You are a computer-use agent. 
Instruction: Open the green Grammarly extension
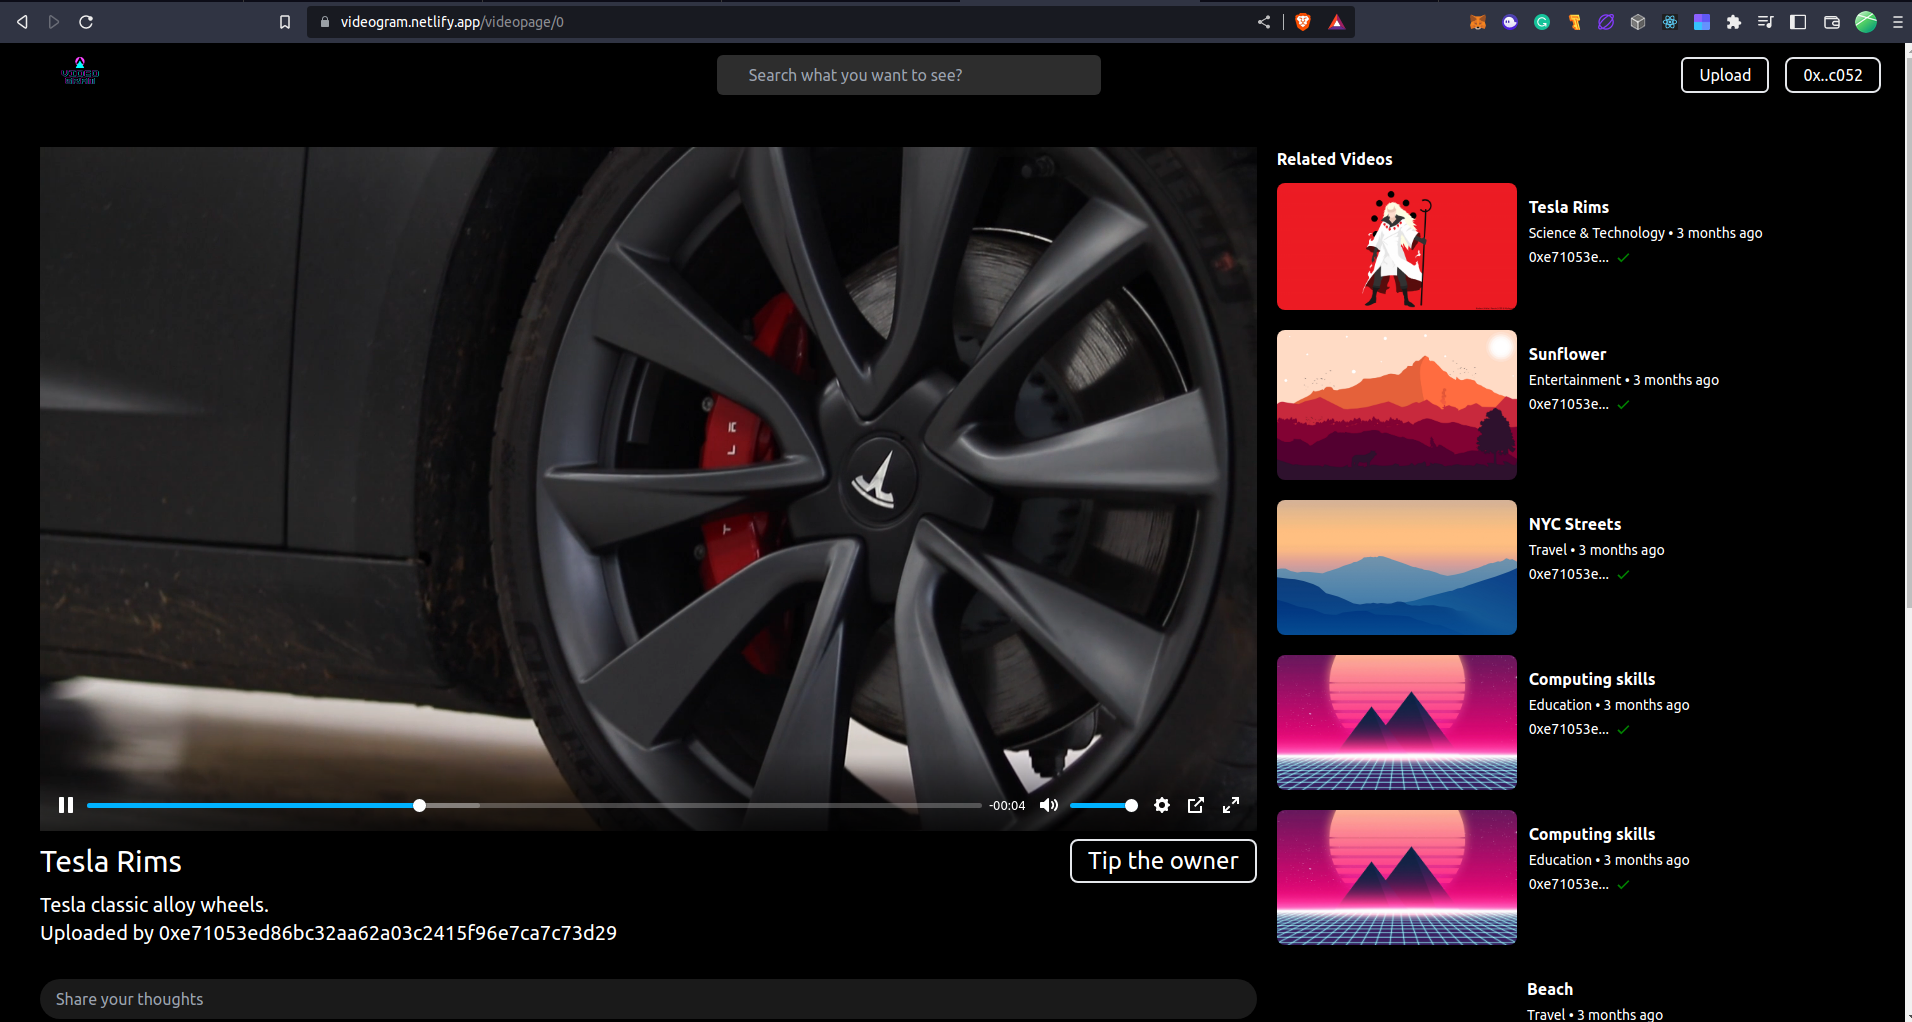1542,22
